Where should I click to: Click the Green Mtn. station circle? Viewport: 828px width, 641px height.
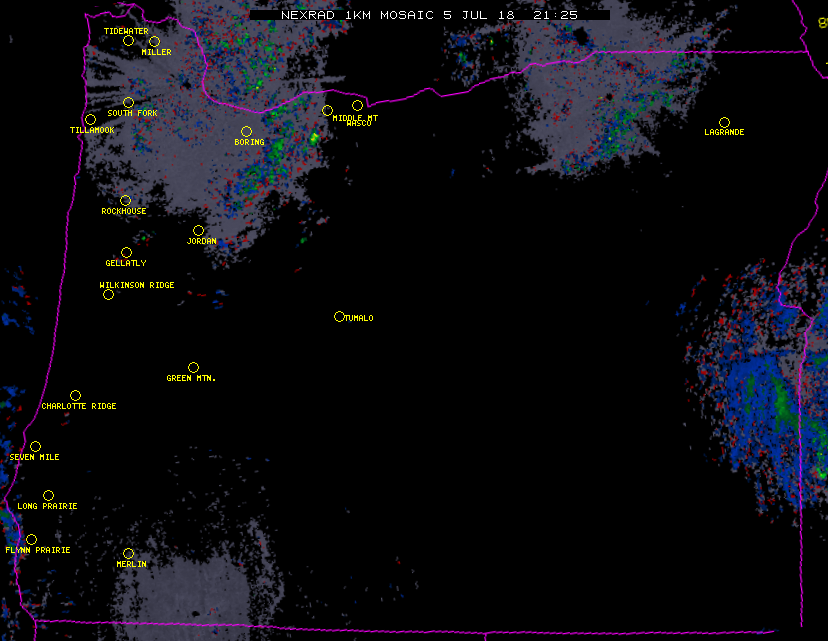click(193, 368)
